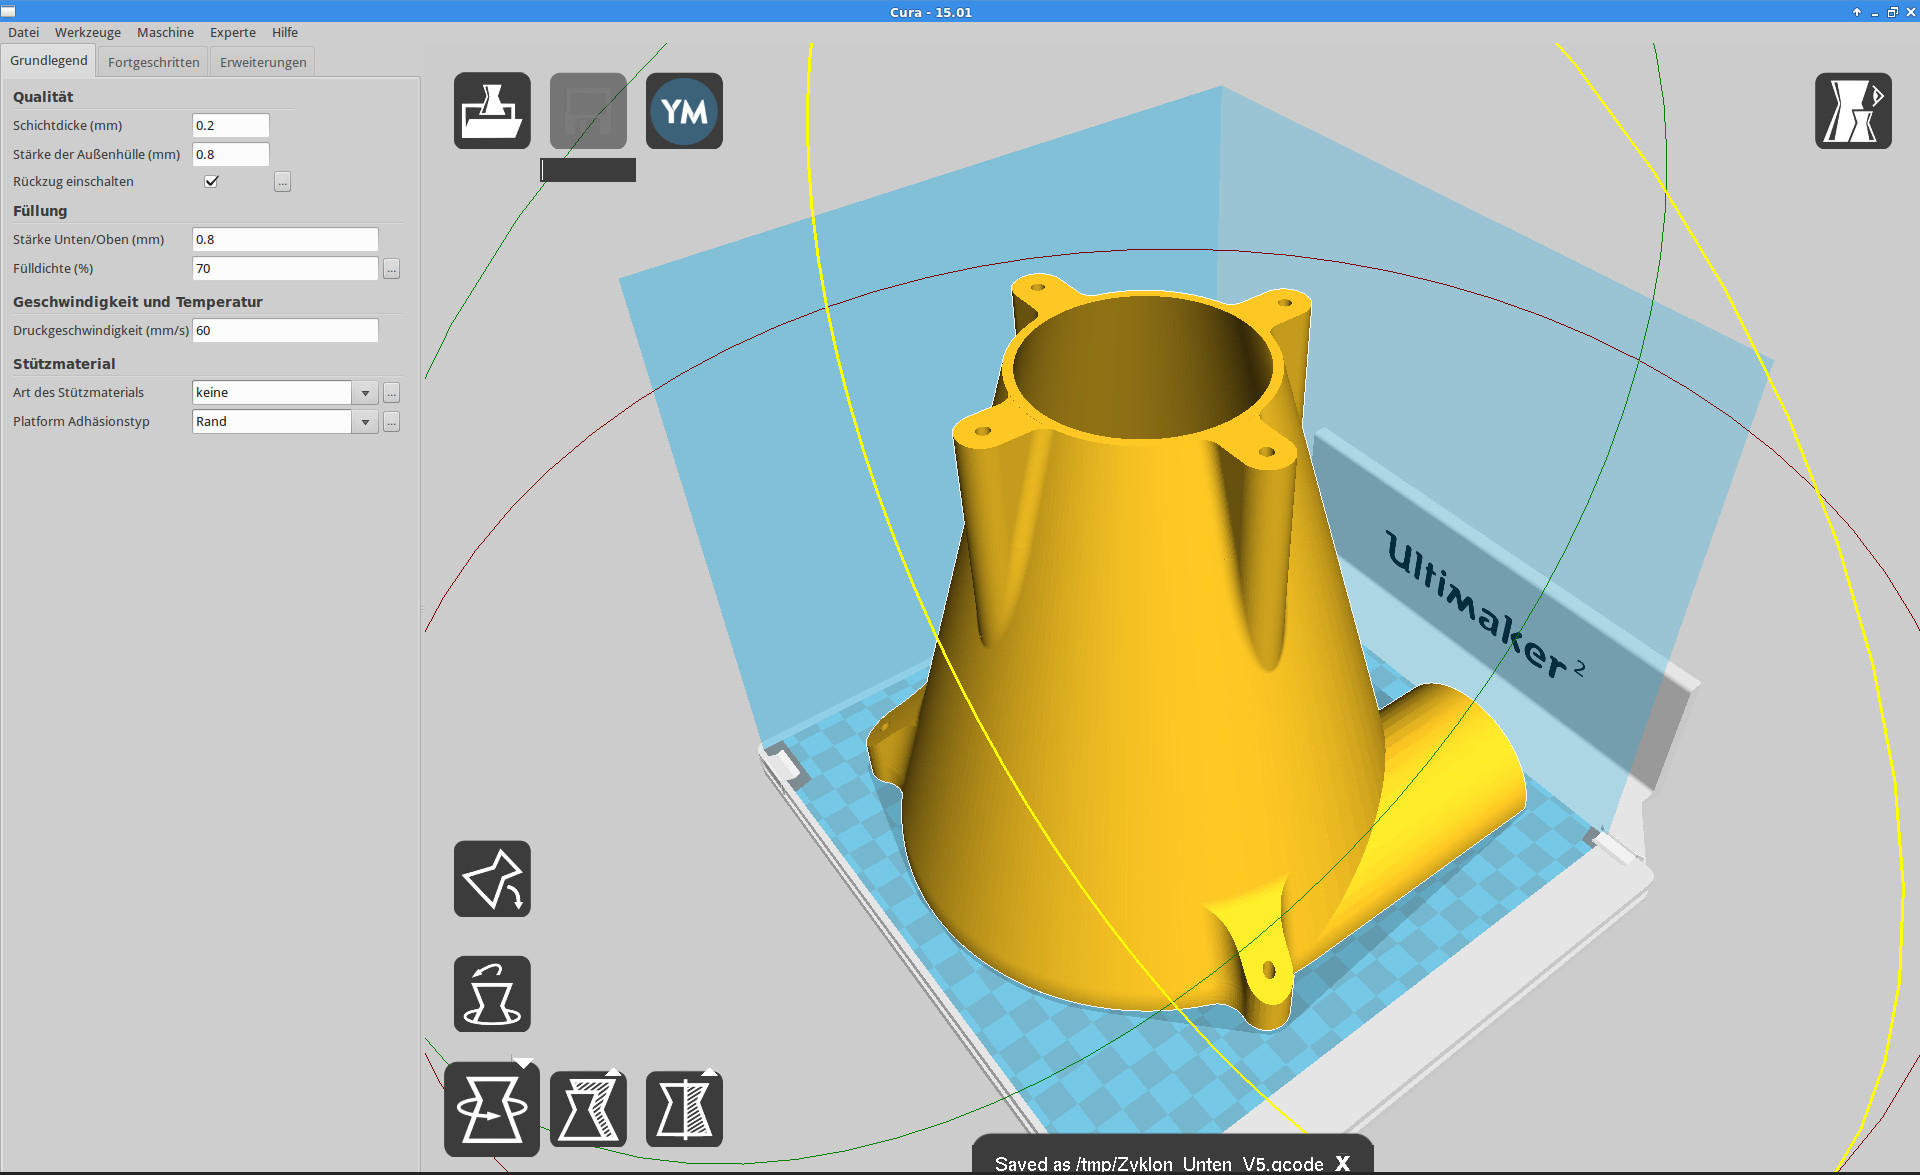Image resolution: width=1920 pixels, height=1175 pixels.
Task: Open Fülldichte extra settings button
Action: [x=392, y=269]
